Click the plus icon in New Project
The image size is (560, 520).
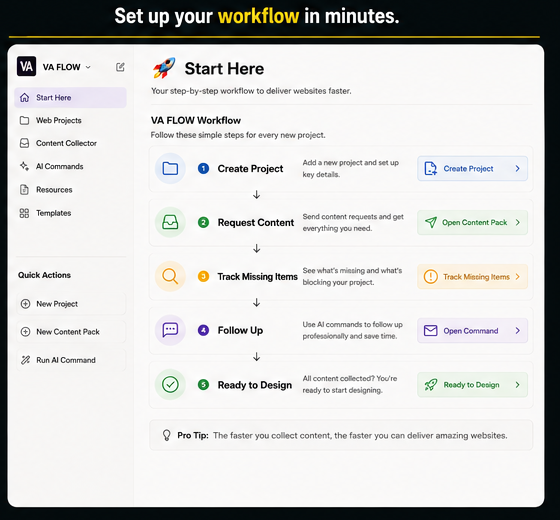(25, 304)
